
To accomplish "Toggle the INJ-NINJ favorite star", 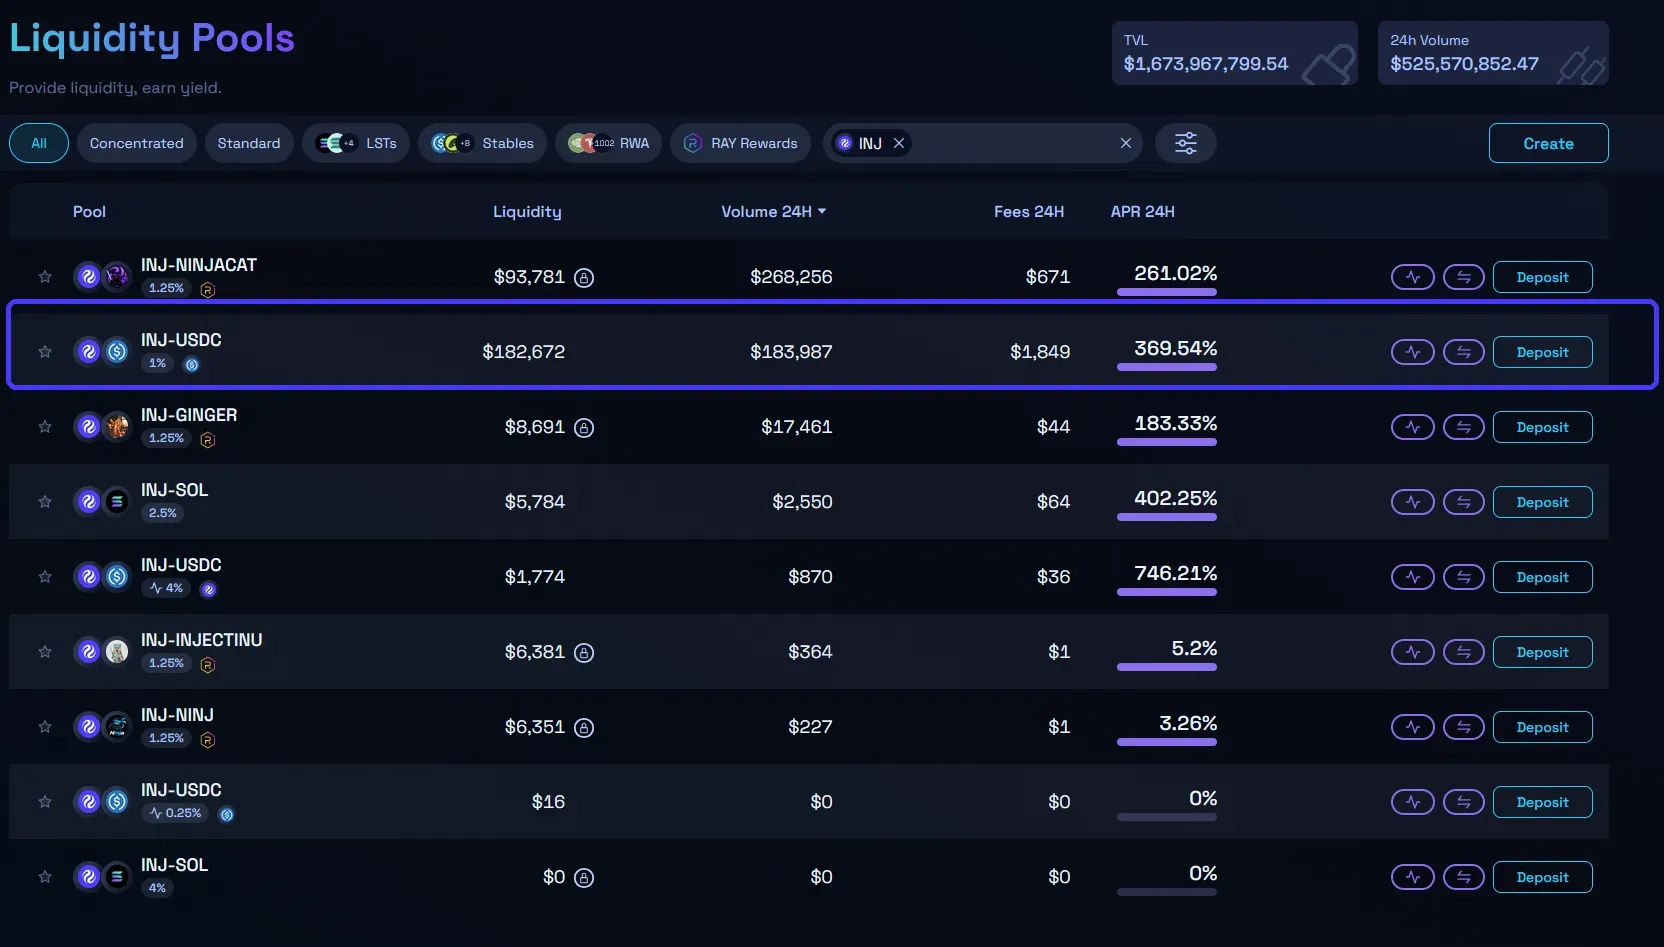I will click(45, 727).
